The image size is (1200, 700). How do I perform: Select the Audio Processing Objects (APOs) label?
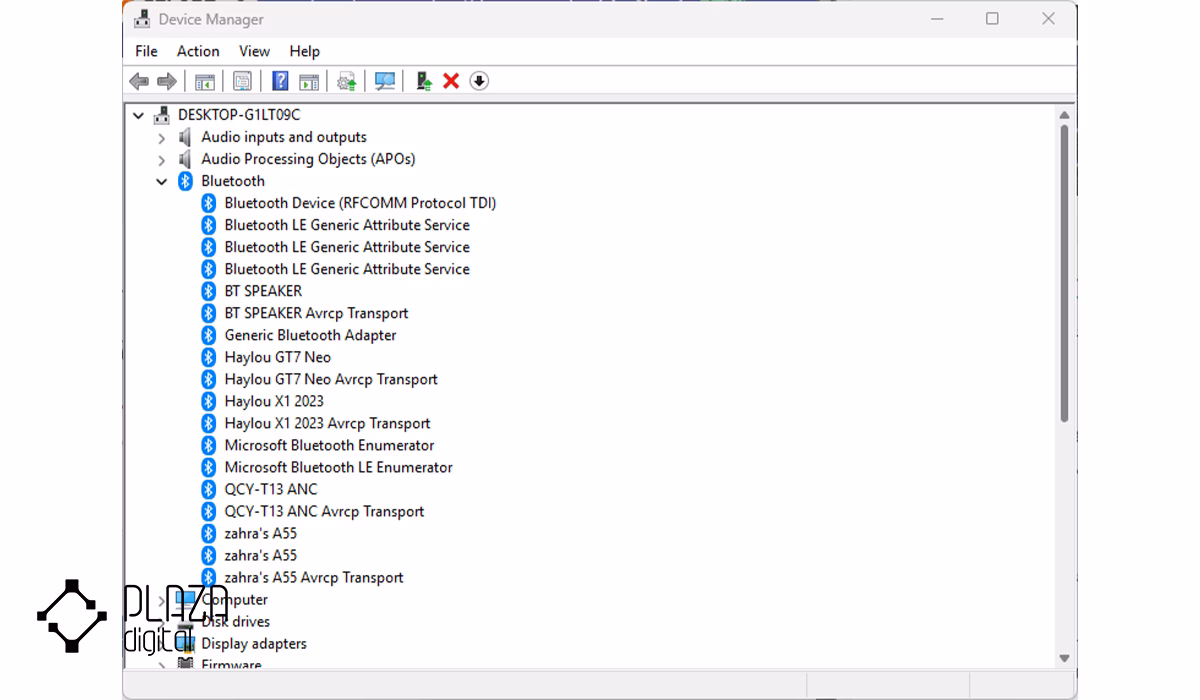tap(308, 159)
